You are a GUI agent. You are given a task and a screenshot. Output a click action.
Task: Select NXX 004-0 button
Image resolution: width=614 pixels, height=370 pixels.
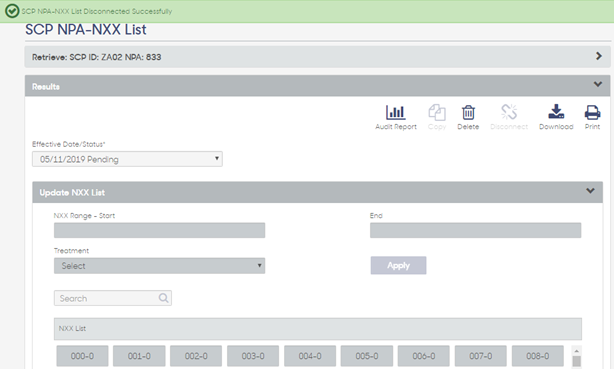(310, 356)
